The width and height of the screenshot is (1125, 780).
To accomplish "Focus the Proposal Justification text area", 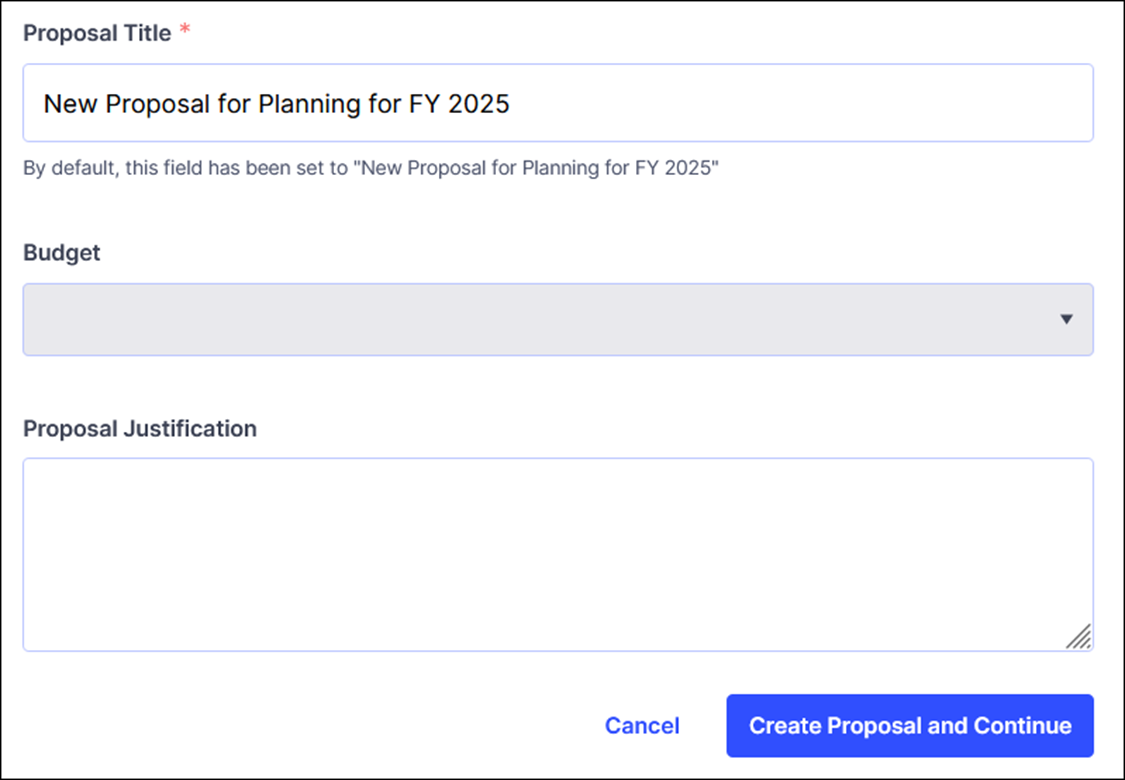I will pos(557,554).
